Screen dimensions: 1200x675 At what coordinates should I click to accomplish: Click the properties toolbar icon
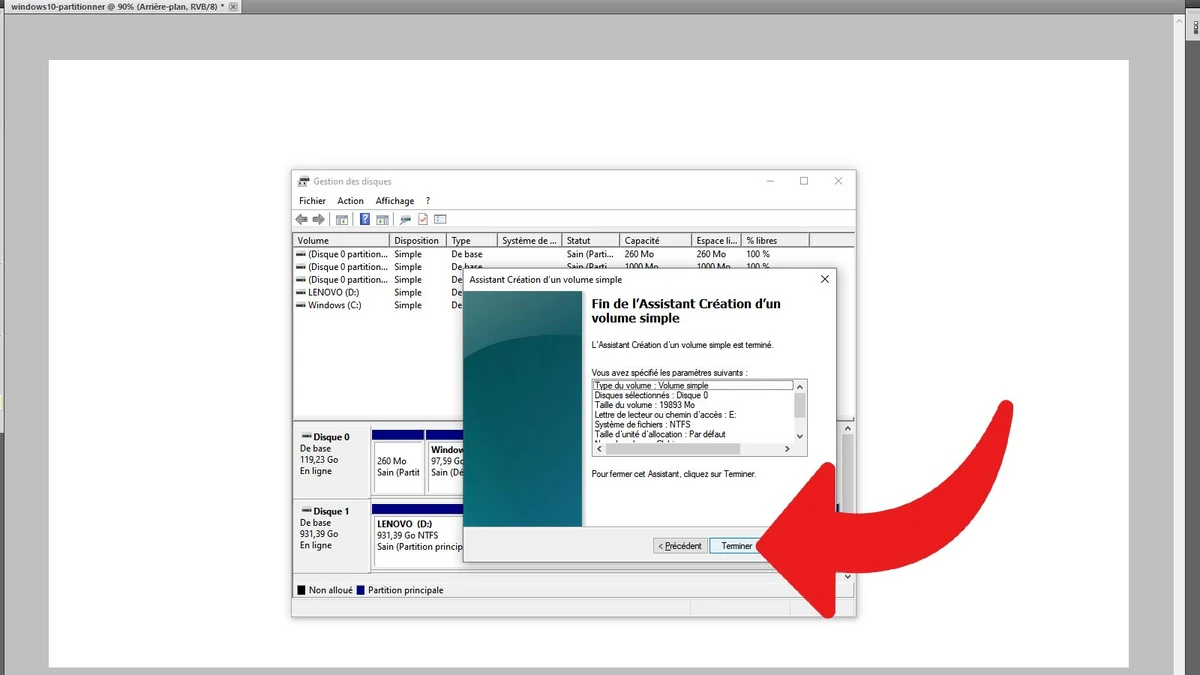tap(421, 219)
